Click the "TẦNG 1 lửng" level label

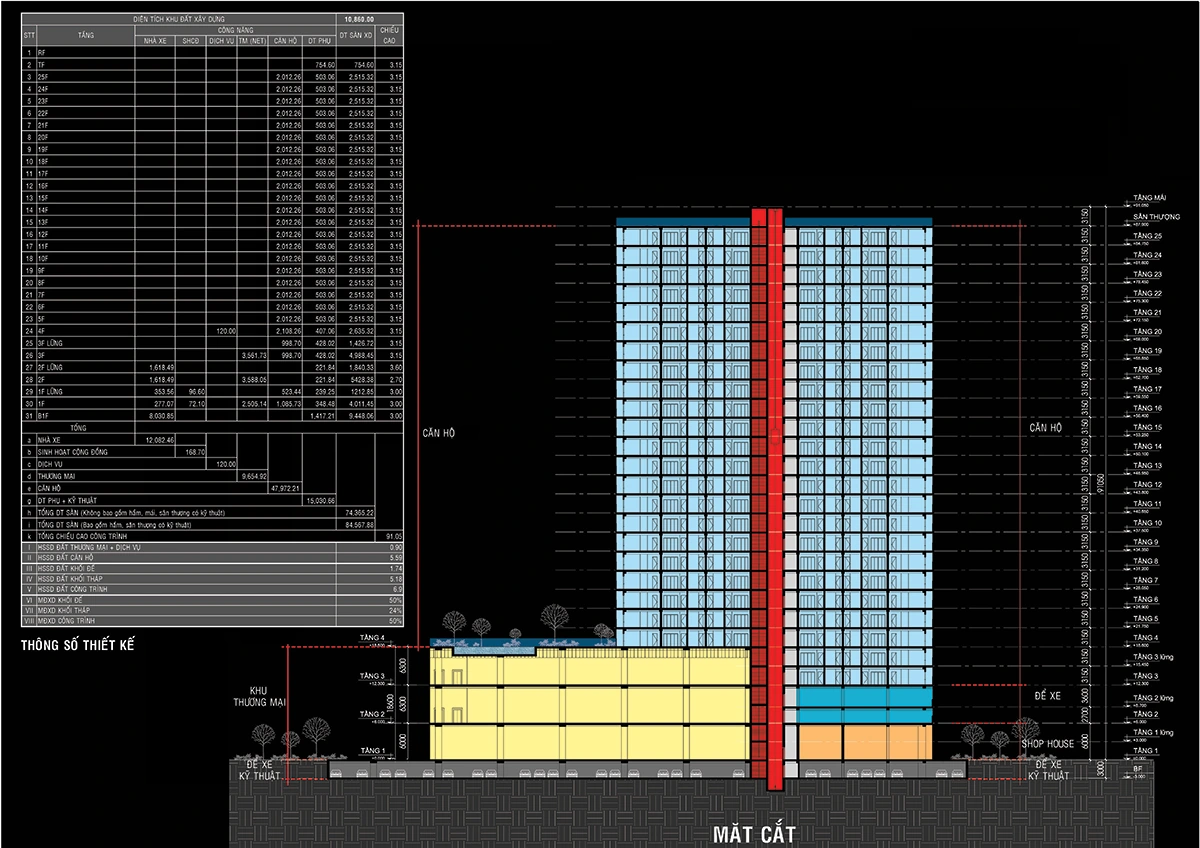tap(1152, 733)
